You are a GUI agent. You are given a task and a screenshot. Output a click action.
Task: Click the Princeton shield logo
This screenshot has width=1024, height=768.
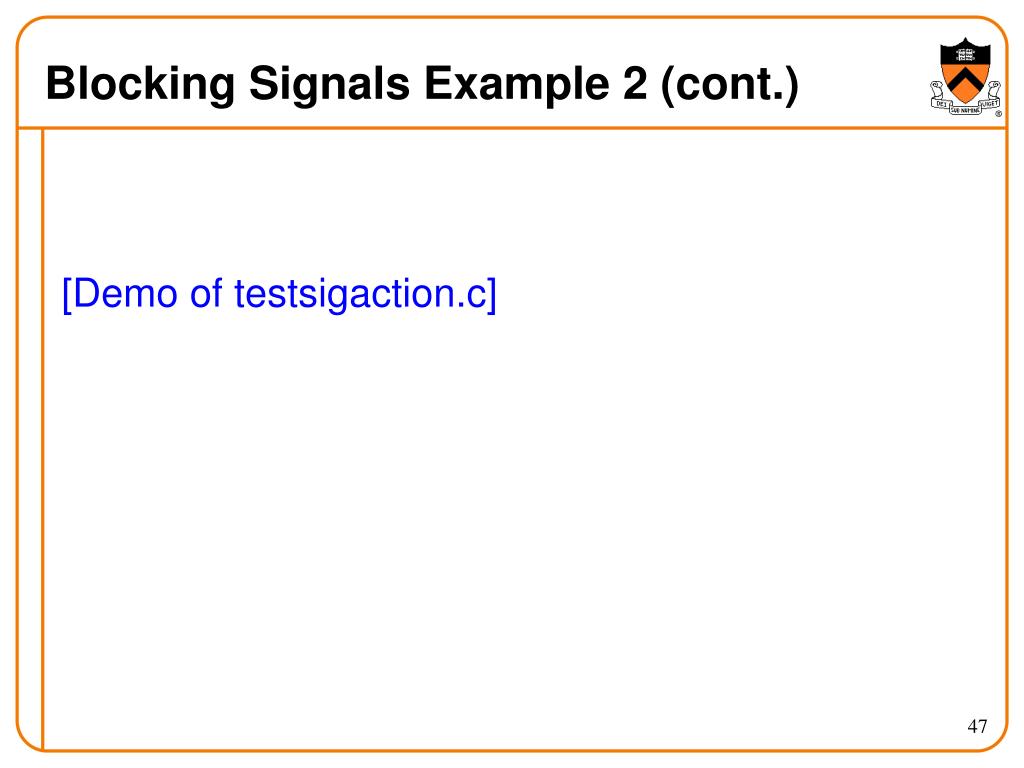point(965,76)
